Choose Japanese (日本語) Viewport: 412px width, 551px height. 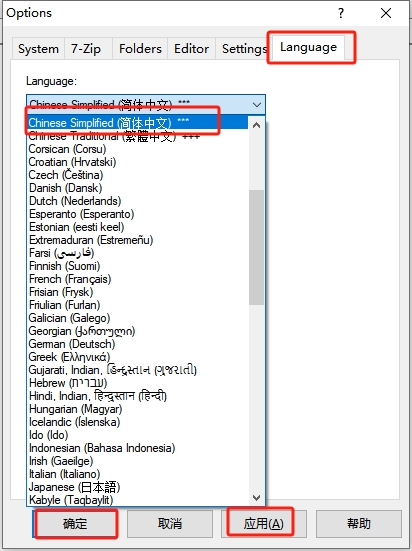(138, 487)
